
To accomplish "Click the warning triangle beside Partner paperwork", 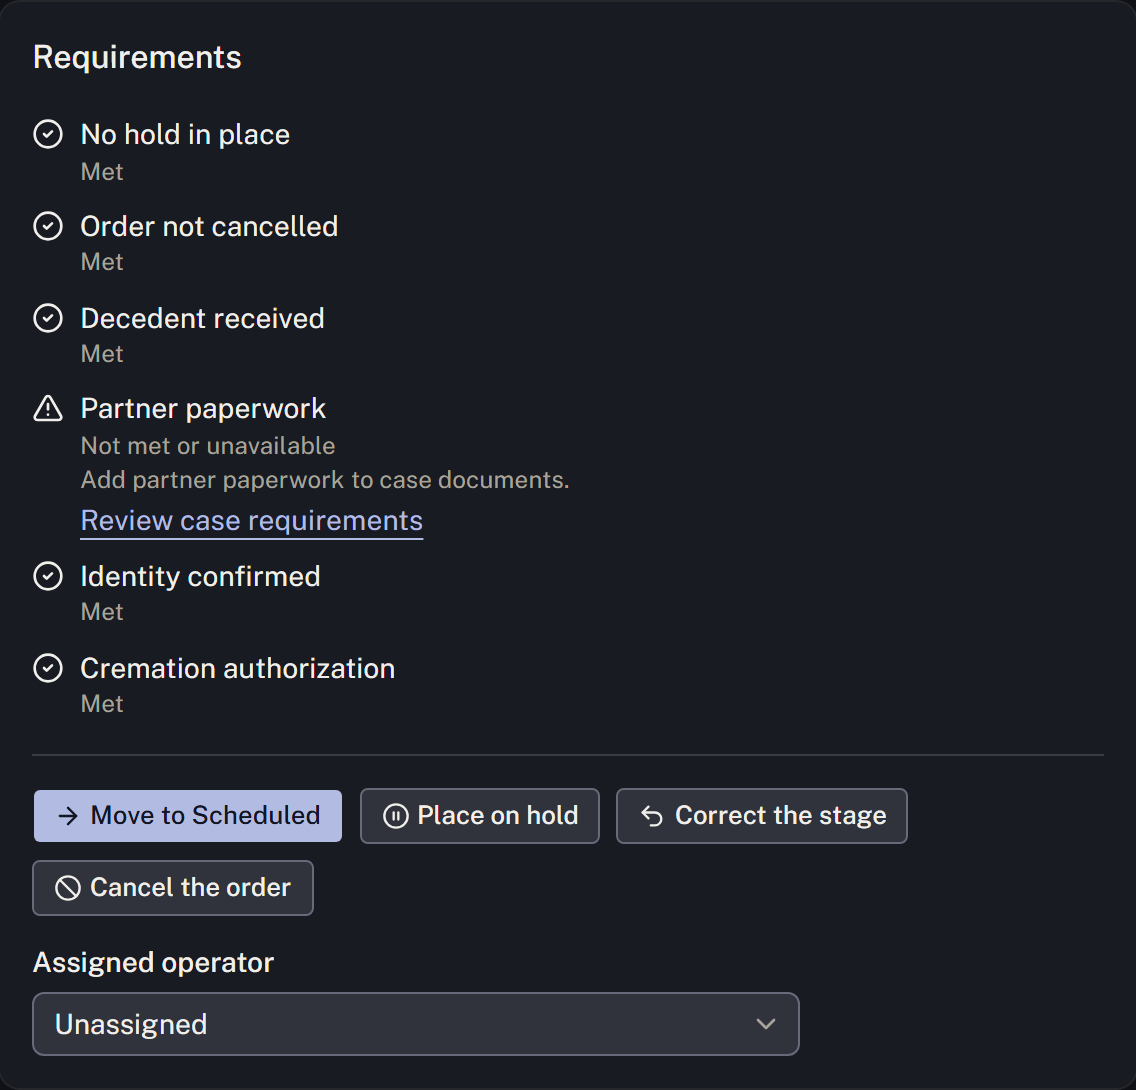I will point(48,408).
